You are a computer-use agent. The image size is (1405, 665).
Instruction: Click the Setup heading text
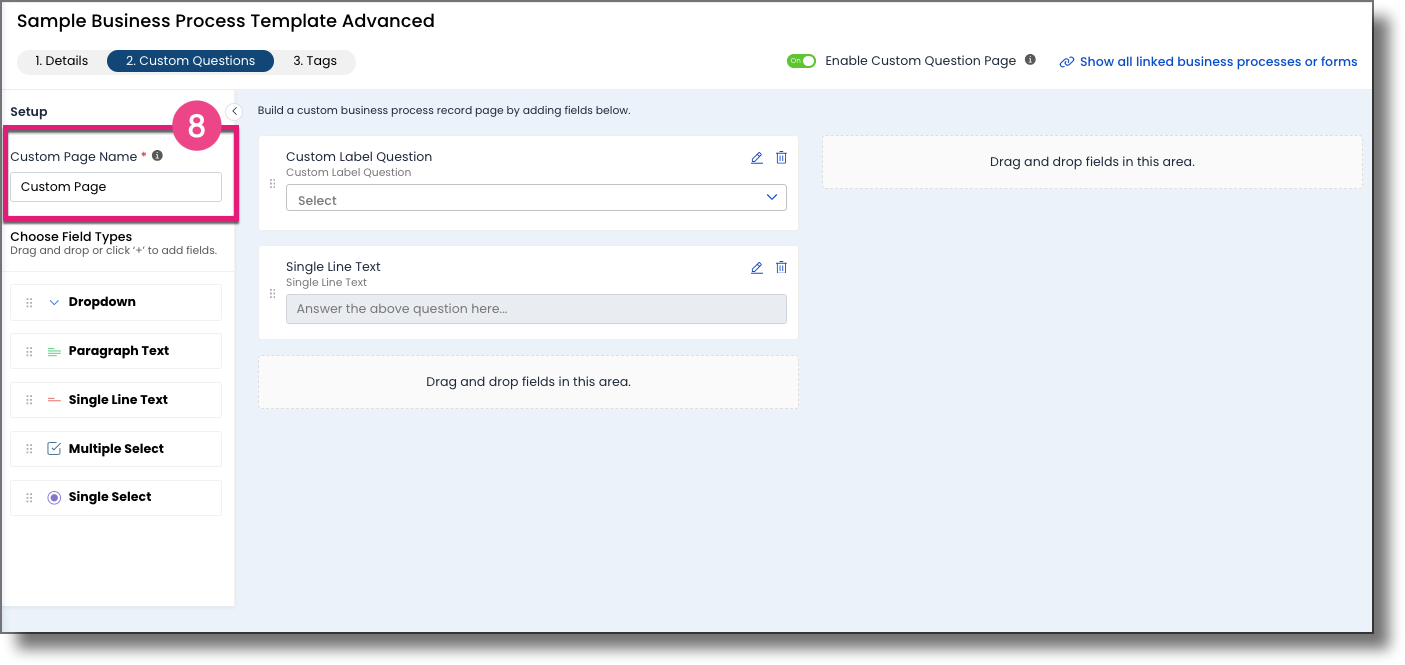29,112
